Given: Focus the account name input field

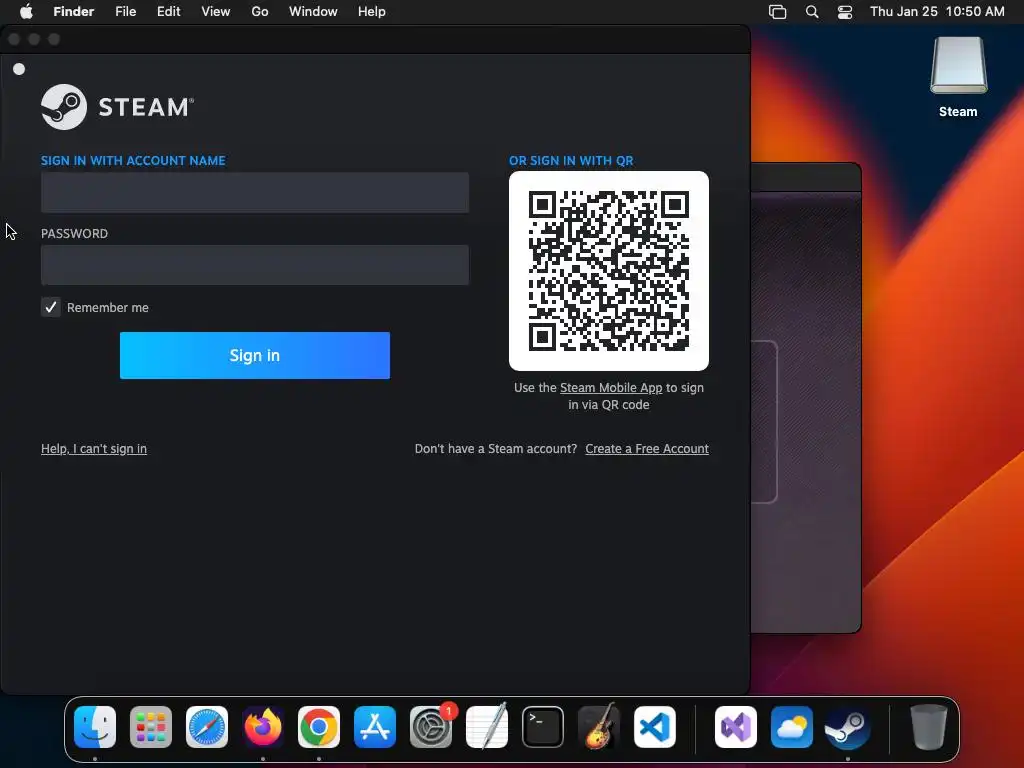Looking at the screenshot, I should 255,193.
